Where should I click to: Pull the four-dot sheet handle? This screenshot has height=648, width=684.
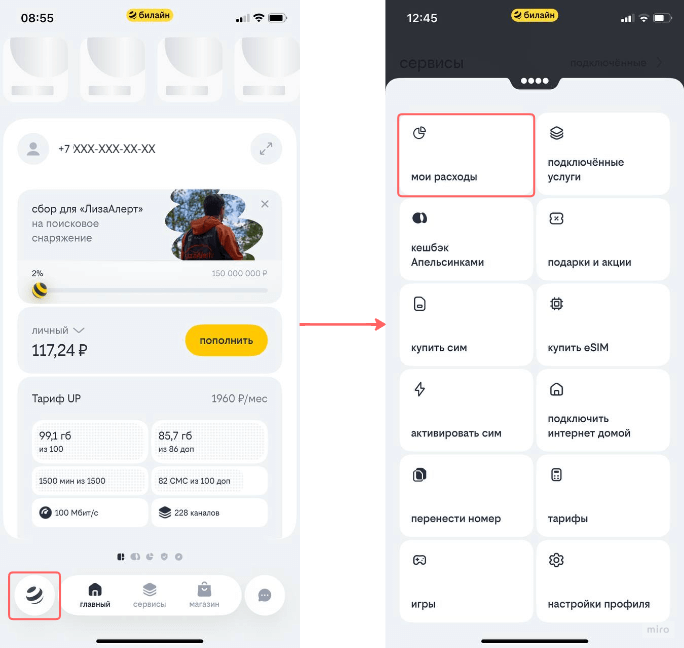pos(534,81)
